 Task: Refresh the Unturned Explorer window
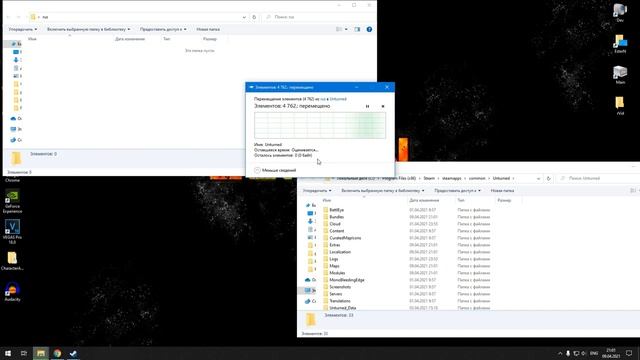(x=549, y=178)
